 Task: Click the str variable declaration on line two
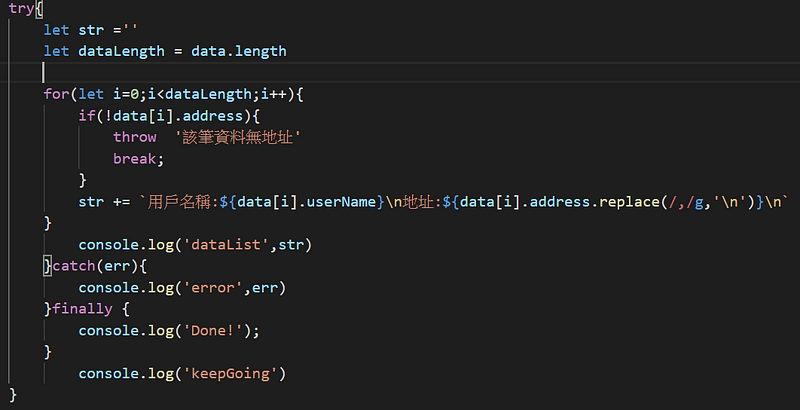90,30
